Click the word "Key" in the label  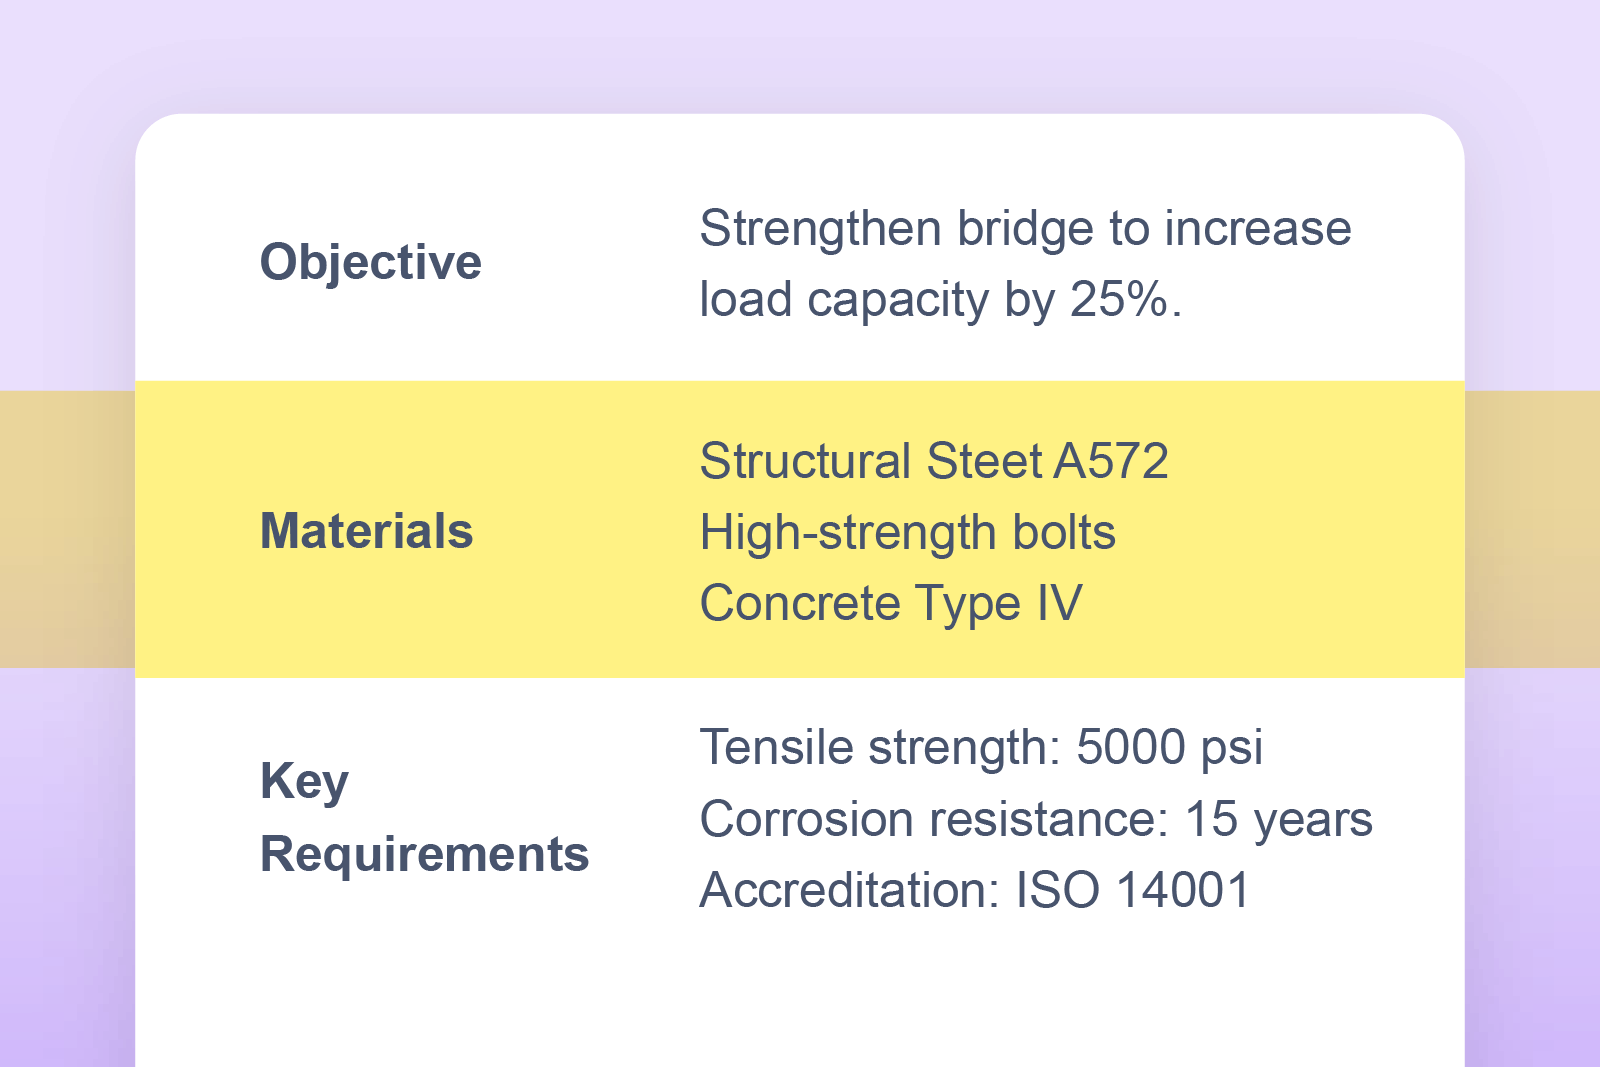pyautogui.click(x=304, y=781)
